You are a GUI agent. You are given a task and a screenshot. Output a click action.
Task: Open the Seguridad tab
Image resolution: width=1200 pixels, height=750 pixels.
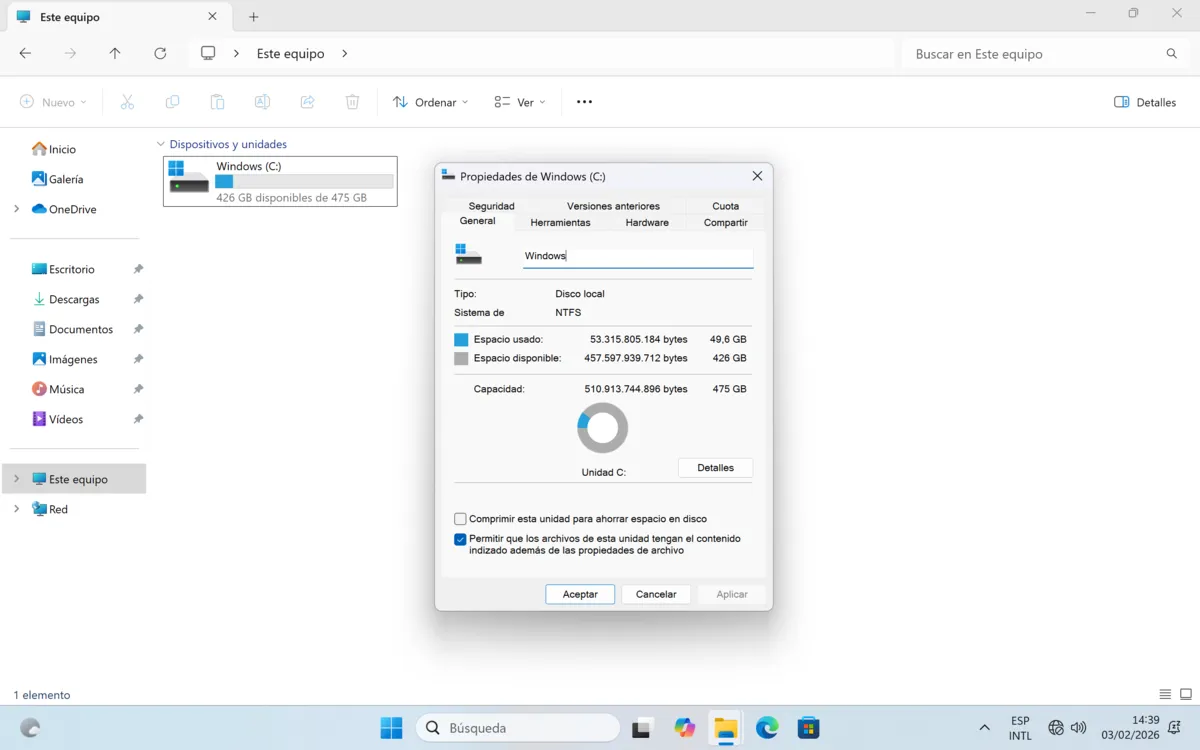[x=491, y=206]
